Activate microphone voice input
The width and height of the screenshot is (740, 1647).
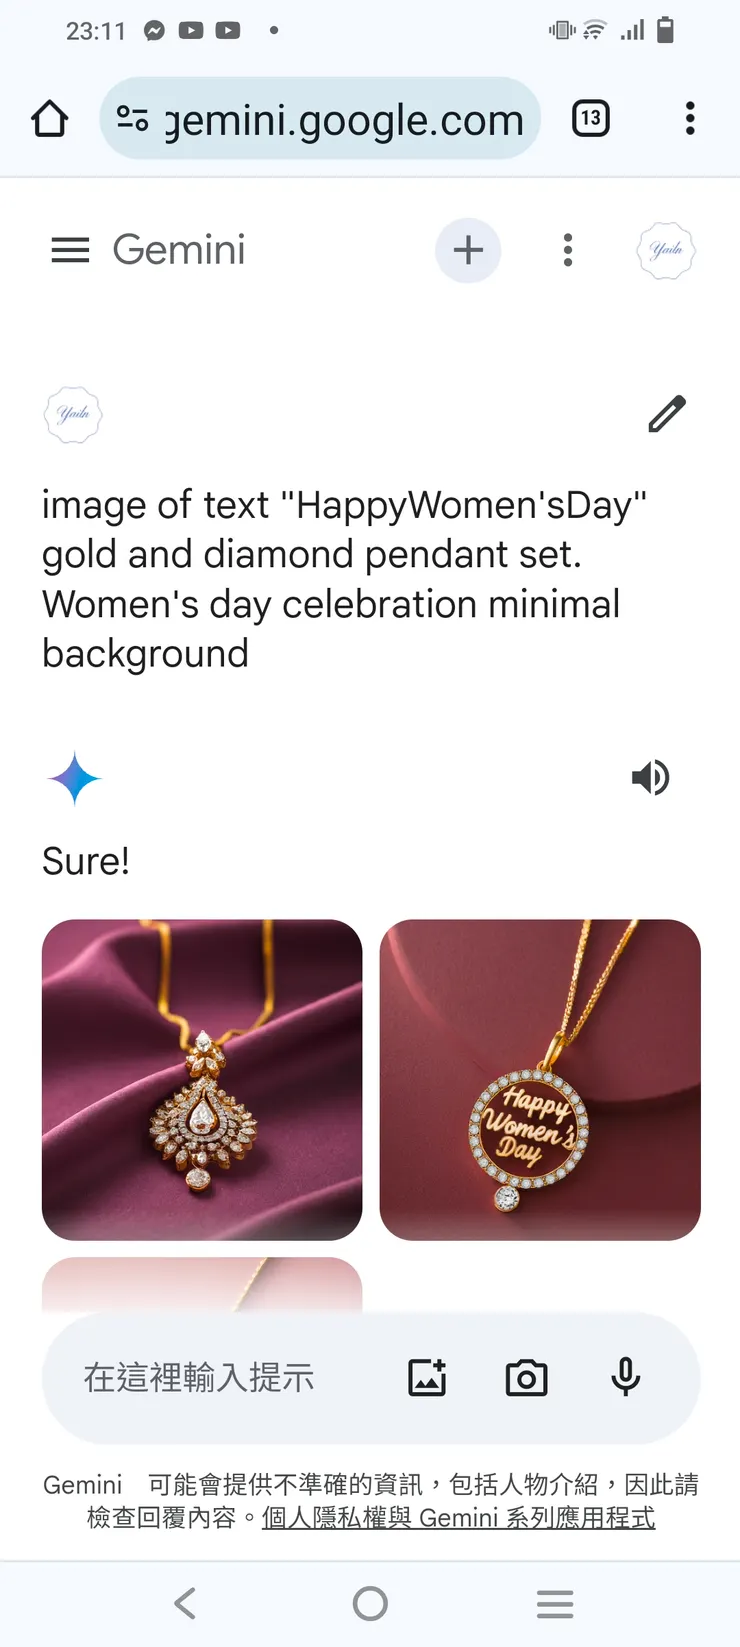tap(626, 1378)
